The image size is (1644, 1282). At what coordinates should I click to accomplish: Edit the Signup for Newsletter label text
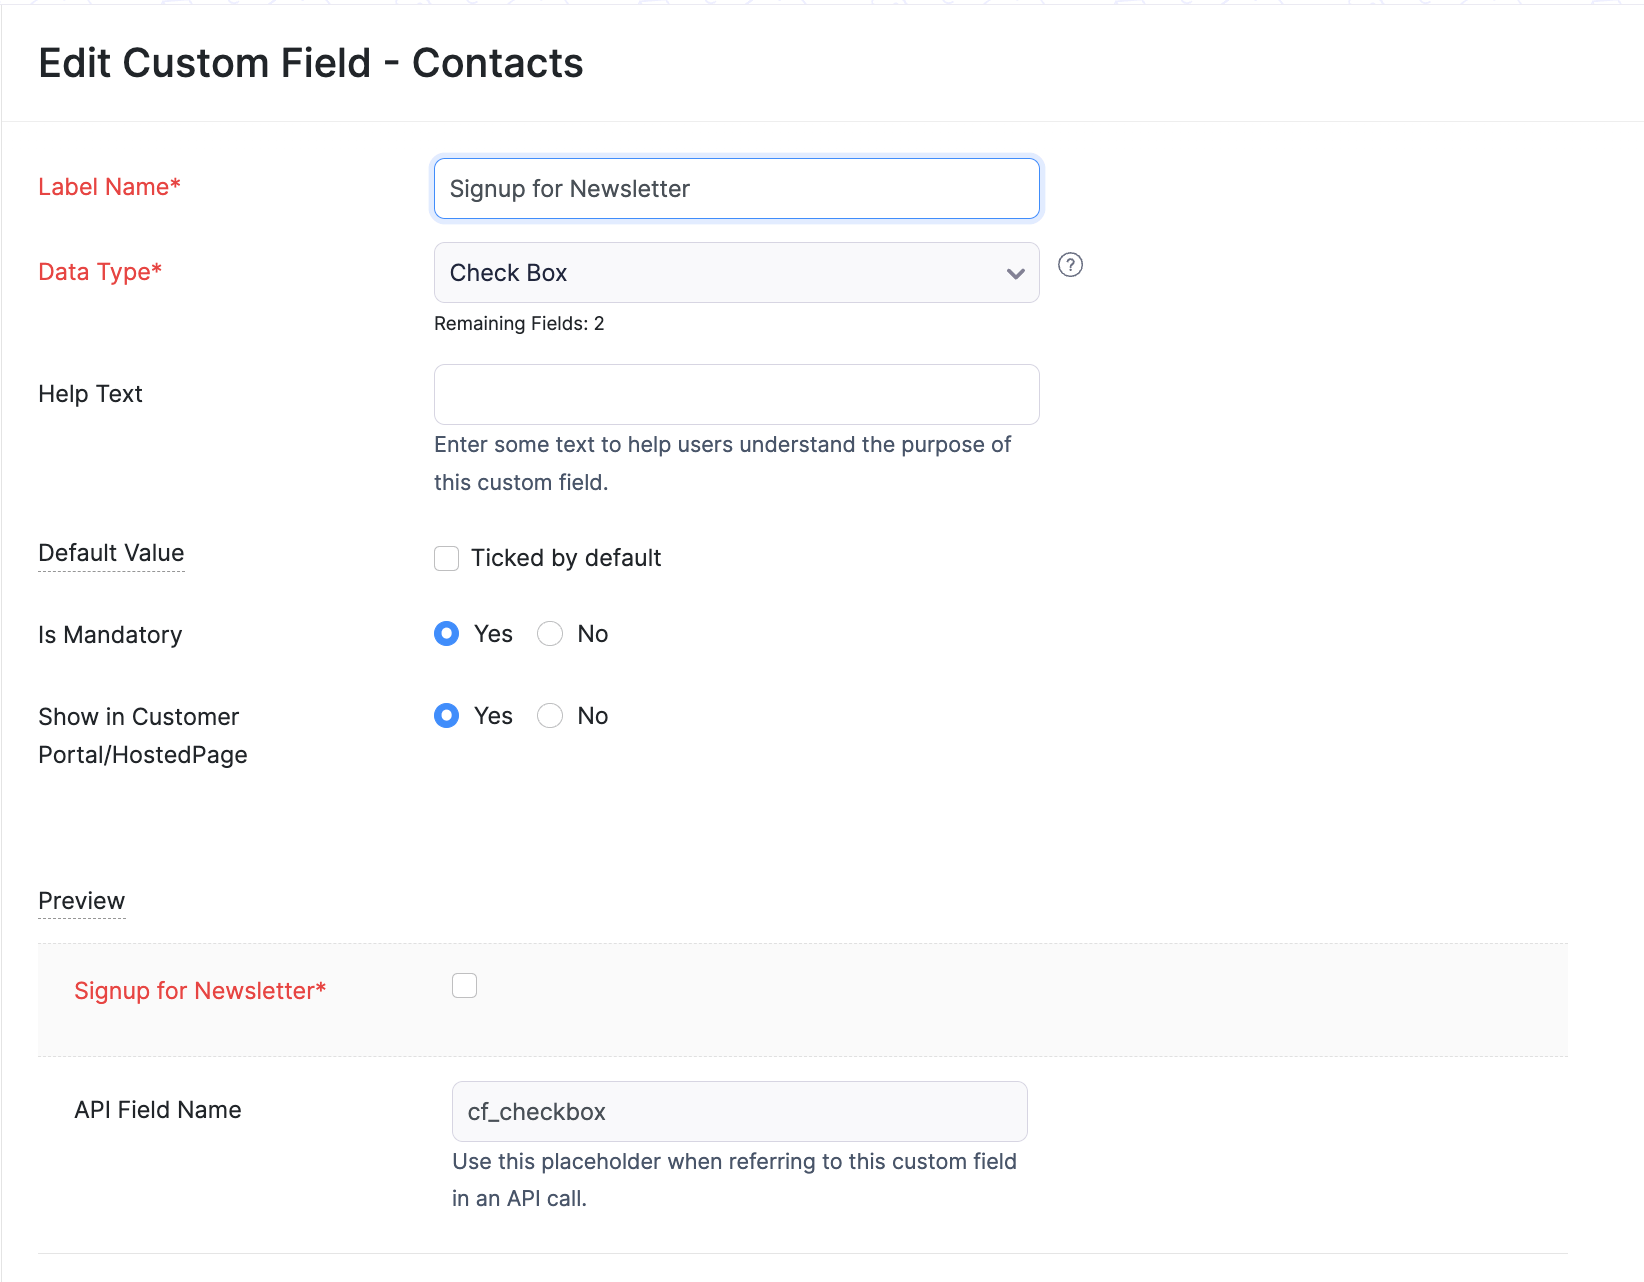pos(735,188)
